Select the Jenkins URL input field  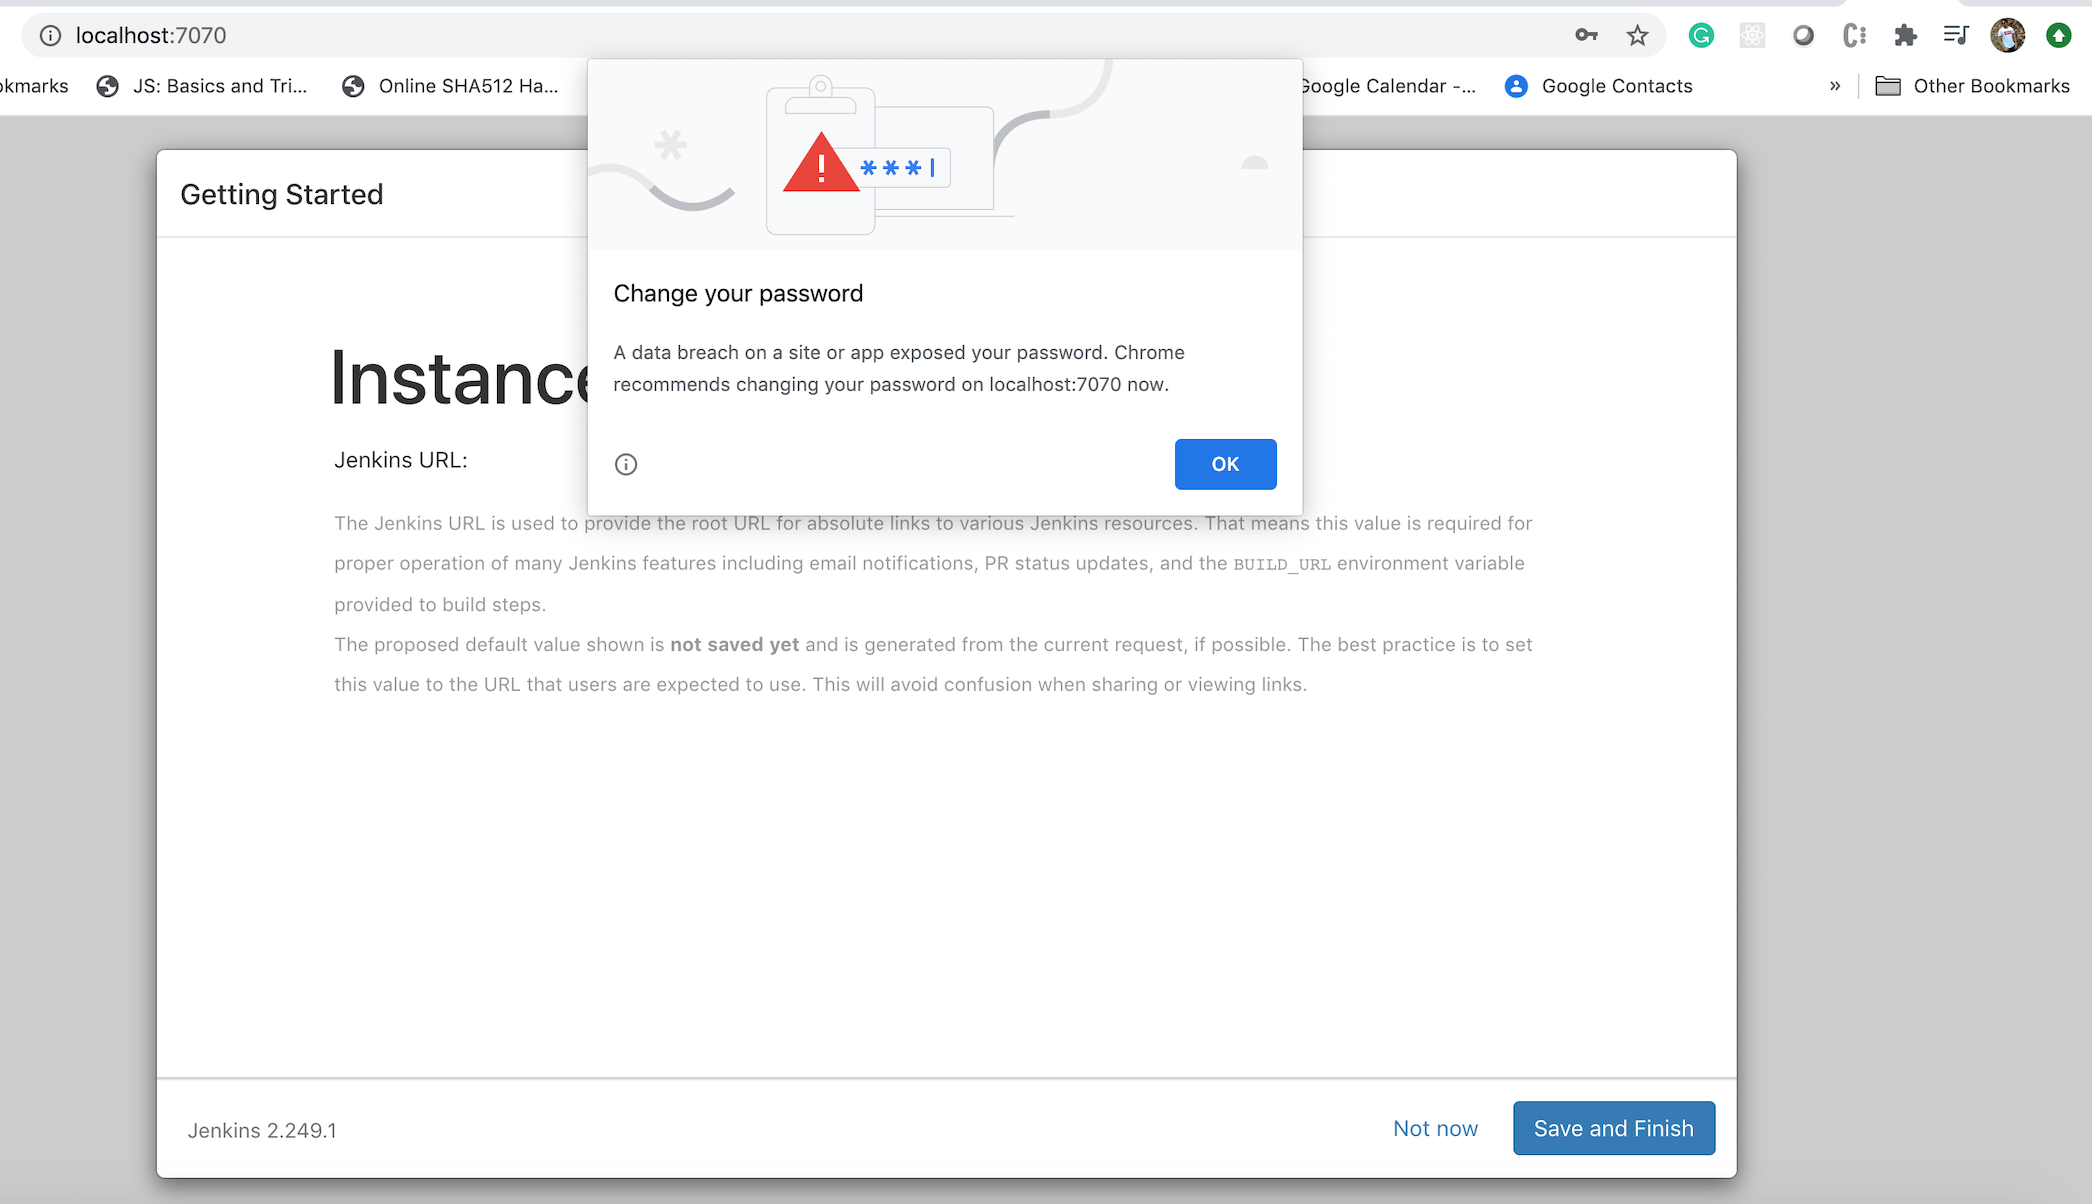pos(948,458)
